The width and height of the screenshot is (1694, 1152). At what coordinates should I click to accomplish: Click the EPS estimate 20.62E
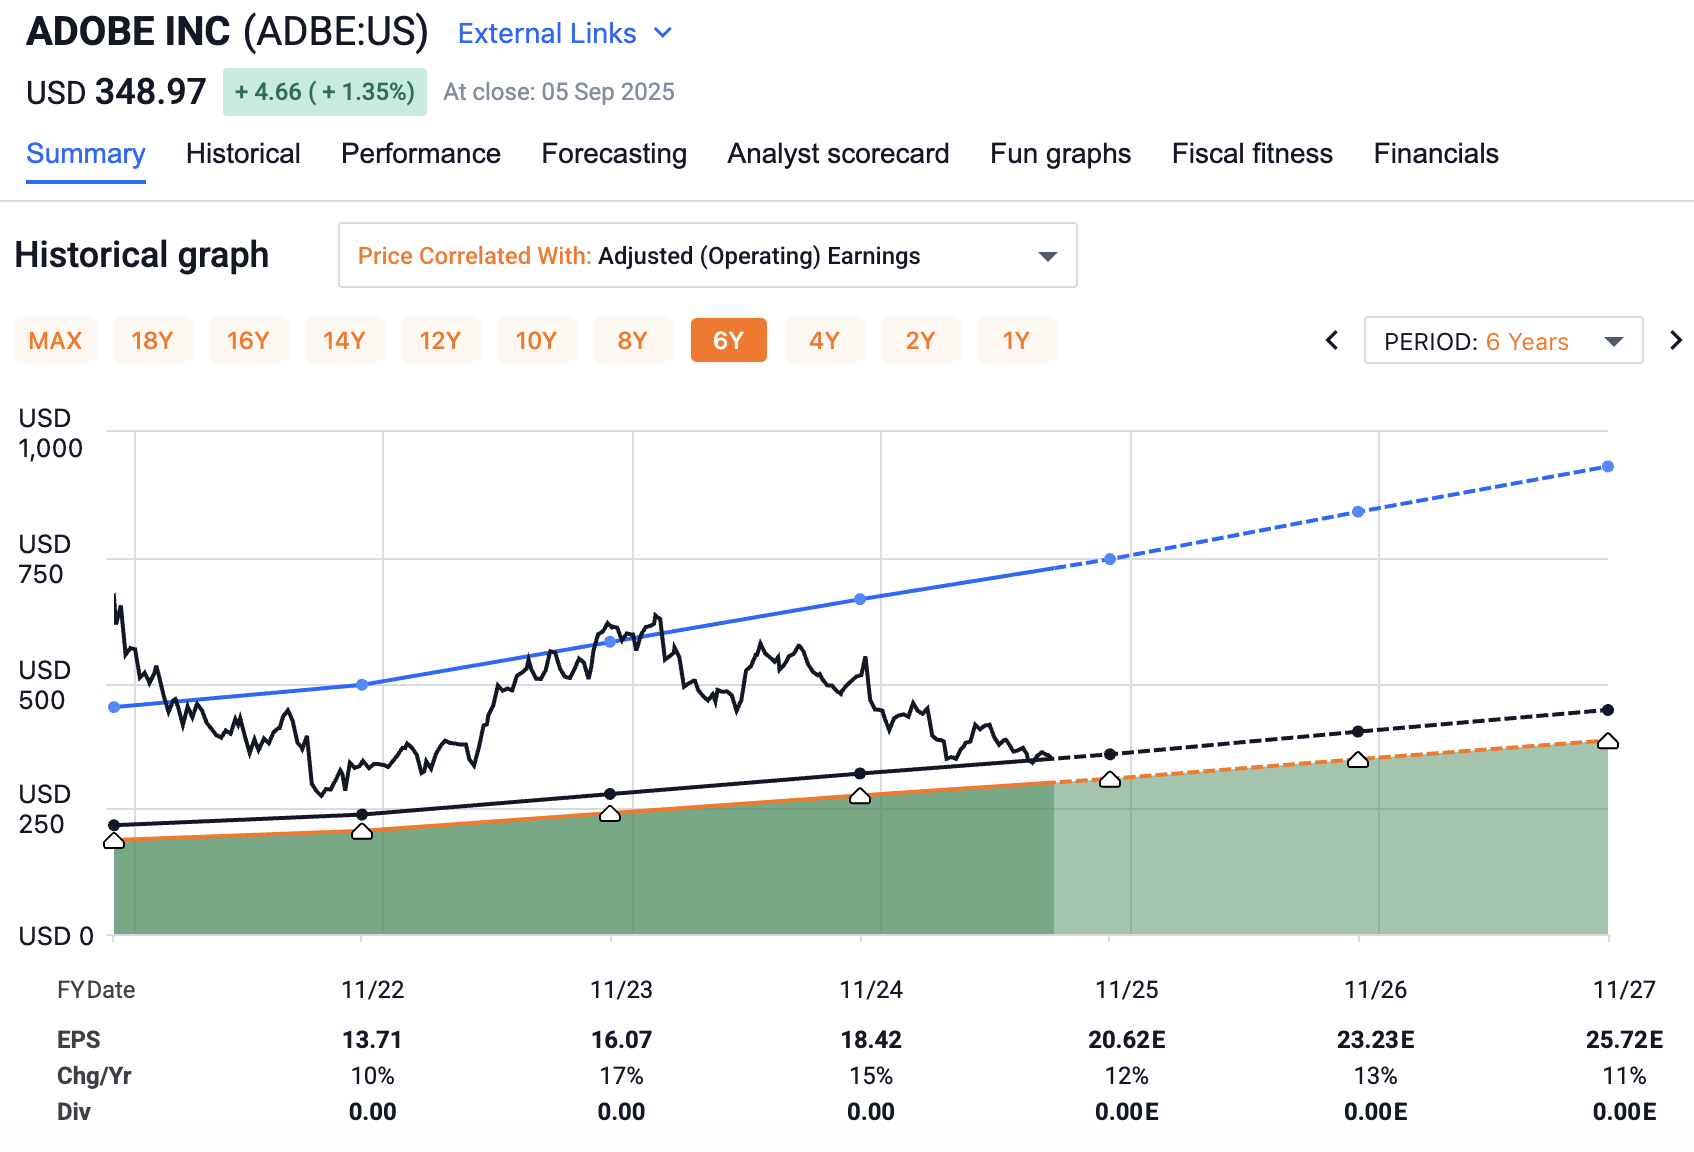pos(1127,1040)
